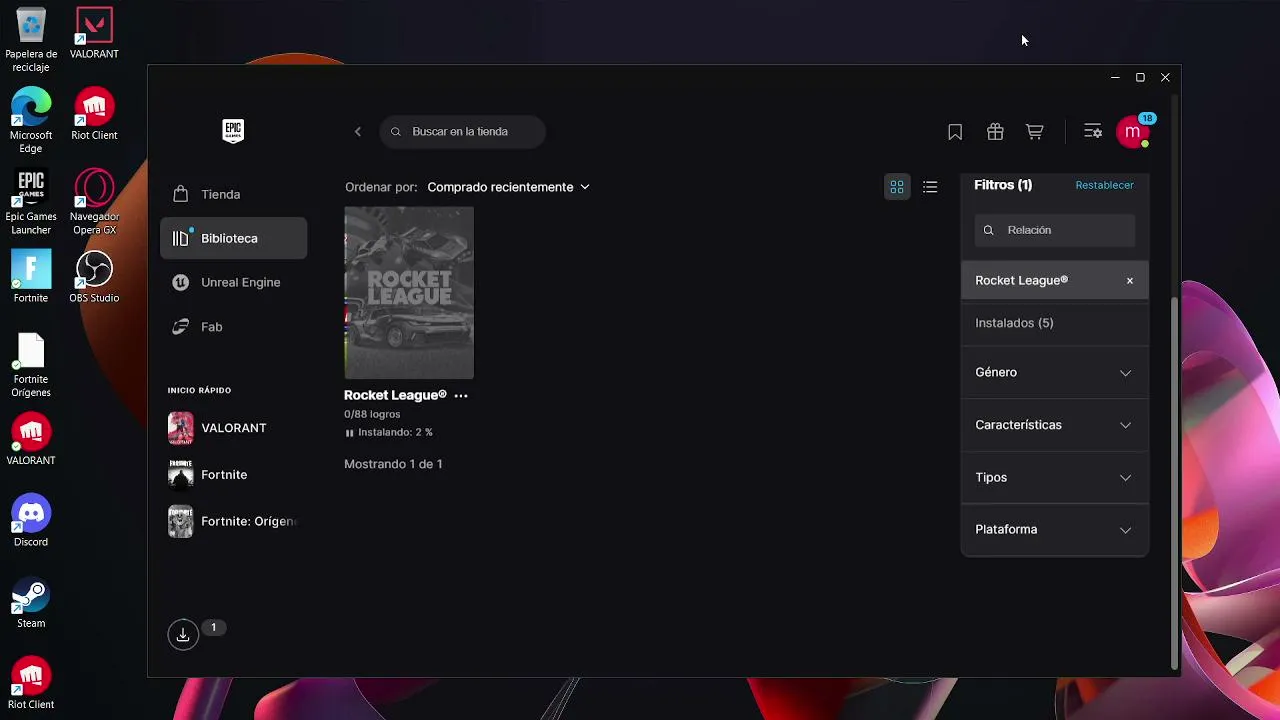1280x720 pixels.
Task: Select Navegador Opera GX desktop icon
Action: [x=94, y=203]
